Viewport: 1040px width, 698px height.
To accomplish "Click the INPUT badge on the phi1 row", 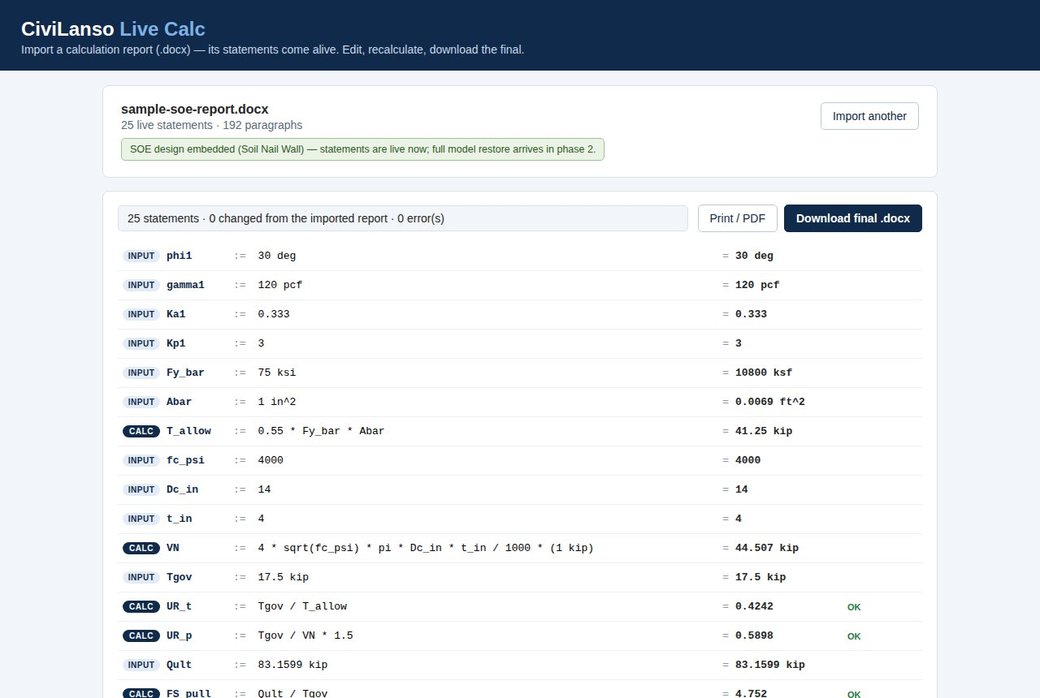I will 141,255.
